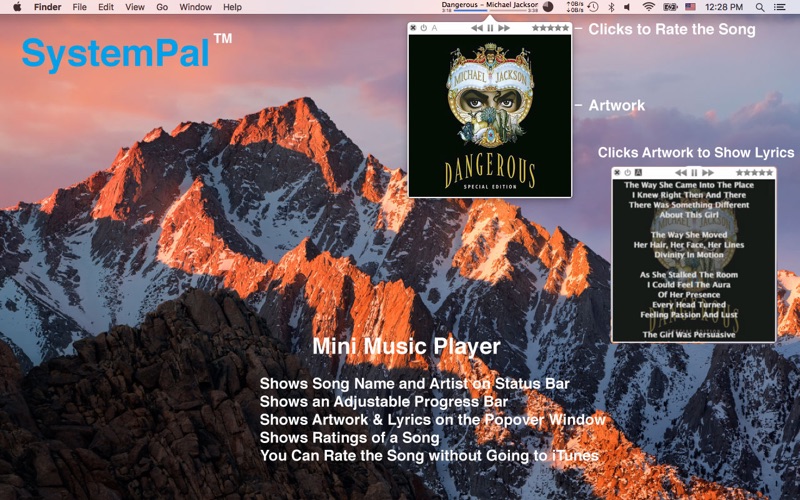Click lyric line 'I Could Feel The Aura'
Image resolution: width=800 pixels, height=500 pixels.
[x=689, y=285]
